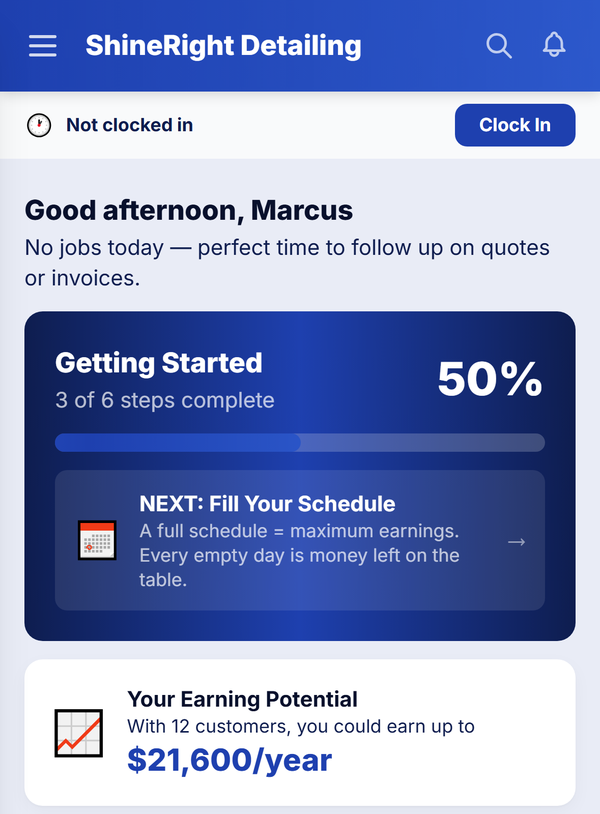600x814 pixels.
Task: Tap the "3 of 6 steps complete" text
Action: click(164, 401)
